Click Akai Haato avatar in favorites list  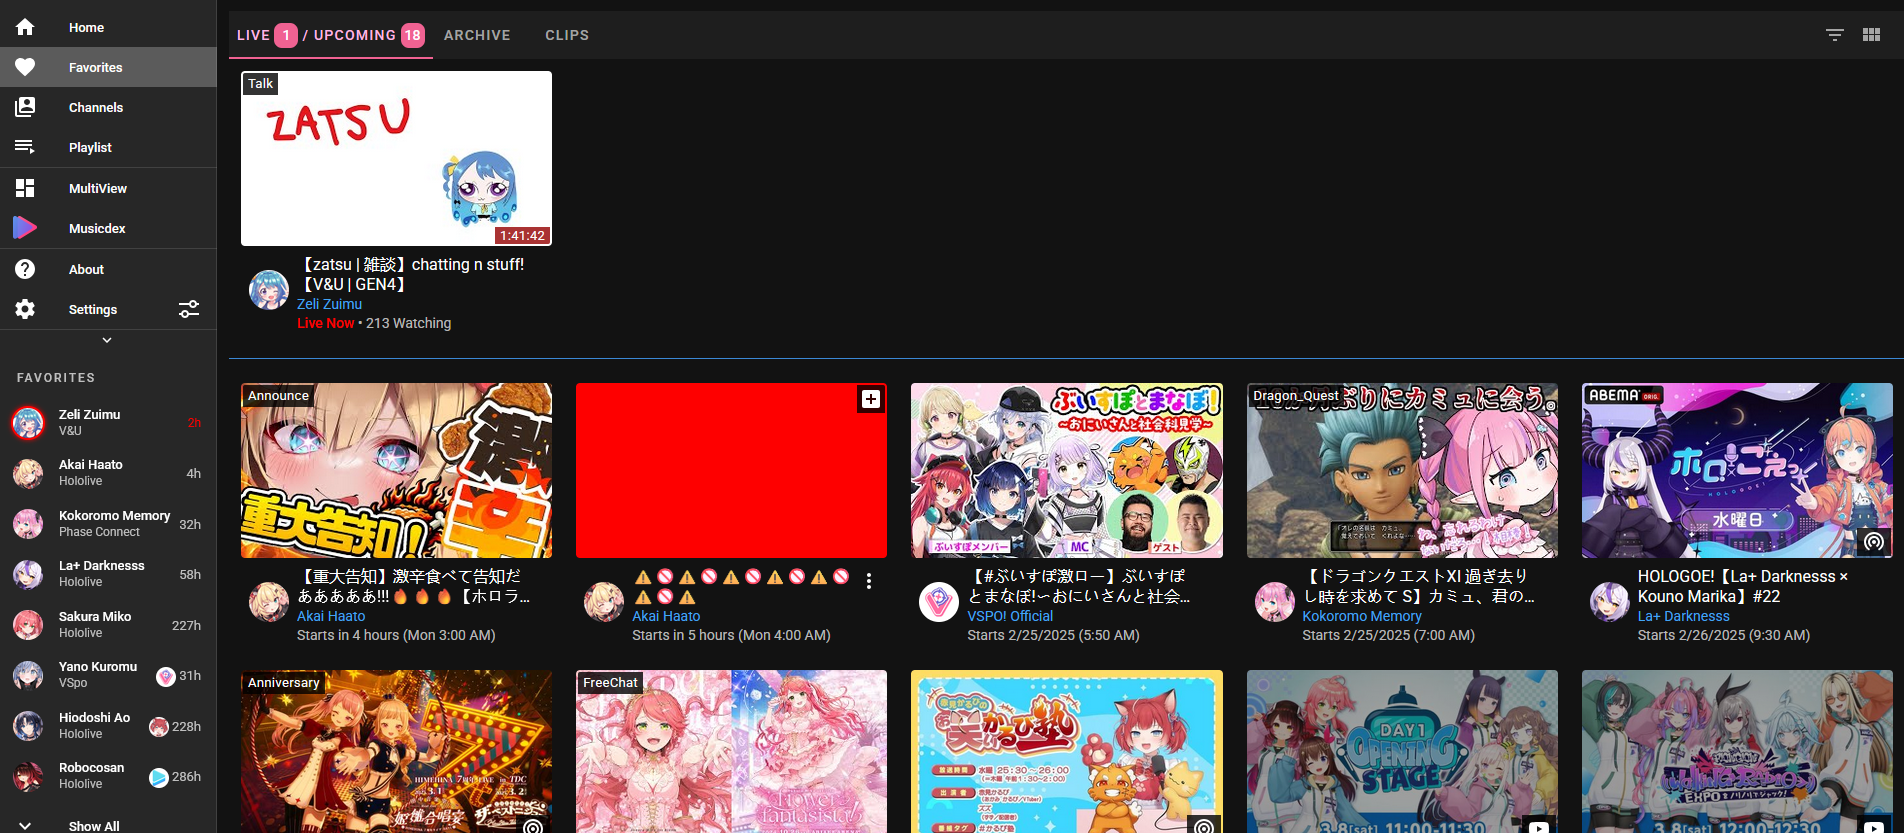click(28, 473)
